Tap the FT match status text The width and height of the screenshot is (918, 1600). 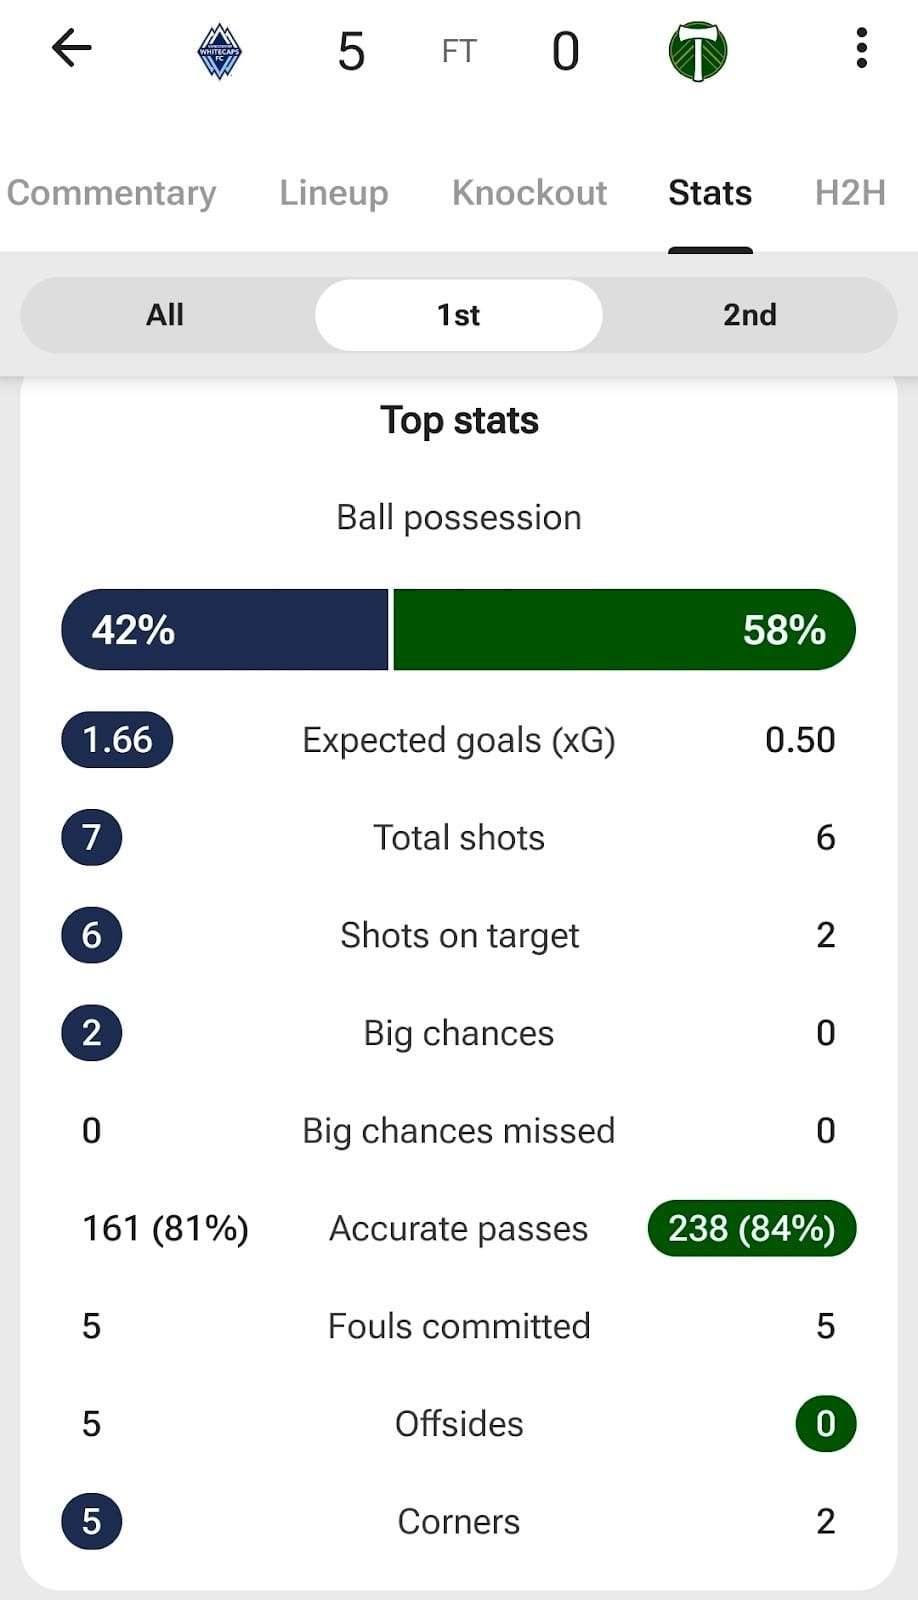[x=459, y=51]
